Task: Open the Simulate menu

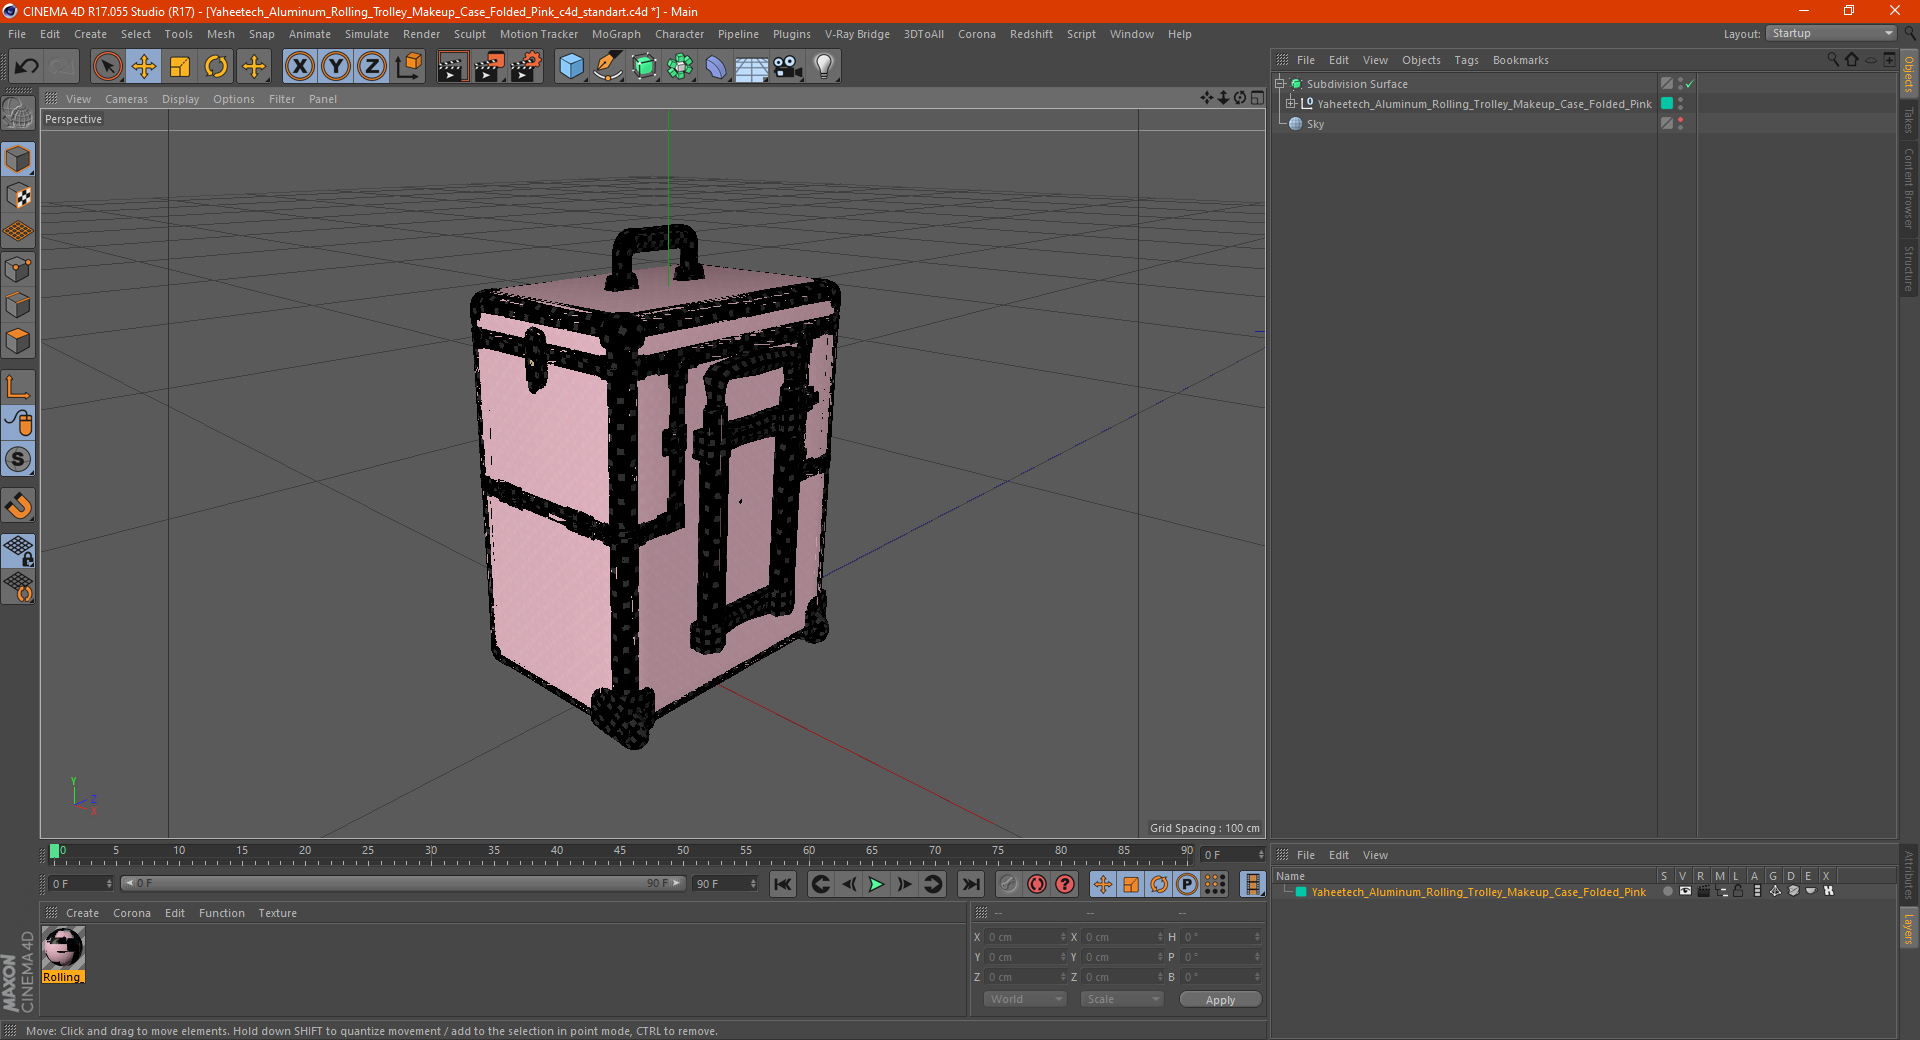Action: [x=367, y=34]
